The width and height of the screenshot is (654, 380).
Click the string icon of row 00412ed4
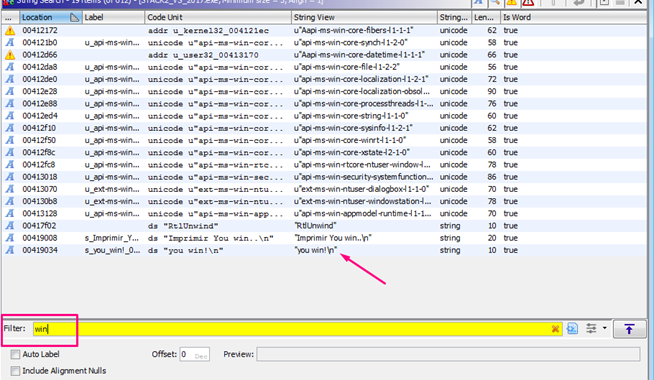[10, 116]
